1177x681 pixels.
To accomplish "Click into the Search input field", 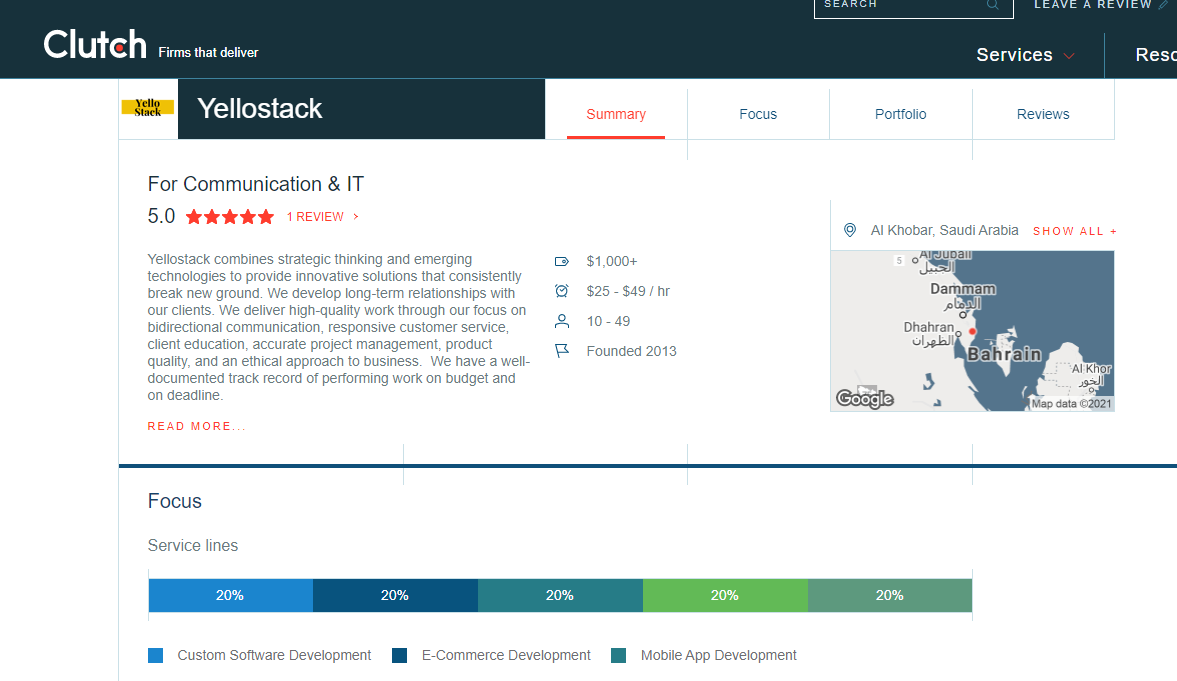I will pos(914,6).
